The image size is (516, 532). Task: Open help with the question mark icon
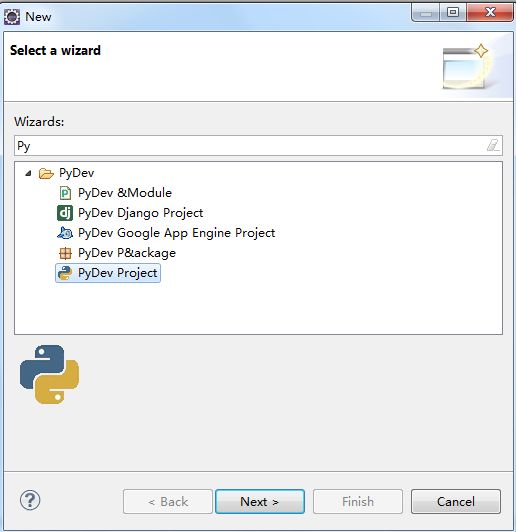[30, 500]
